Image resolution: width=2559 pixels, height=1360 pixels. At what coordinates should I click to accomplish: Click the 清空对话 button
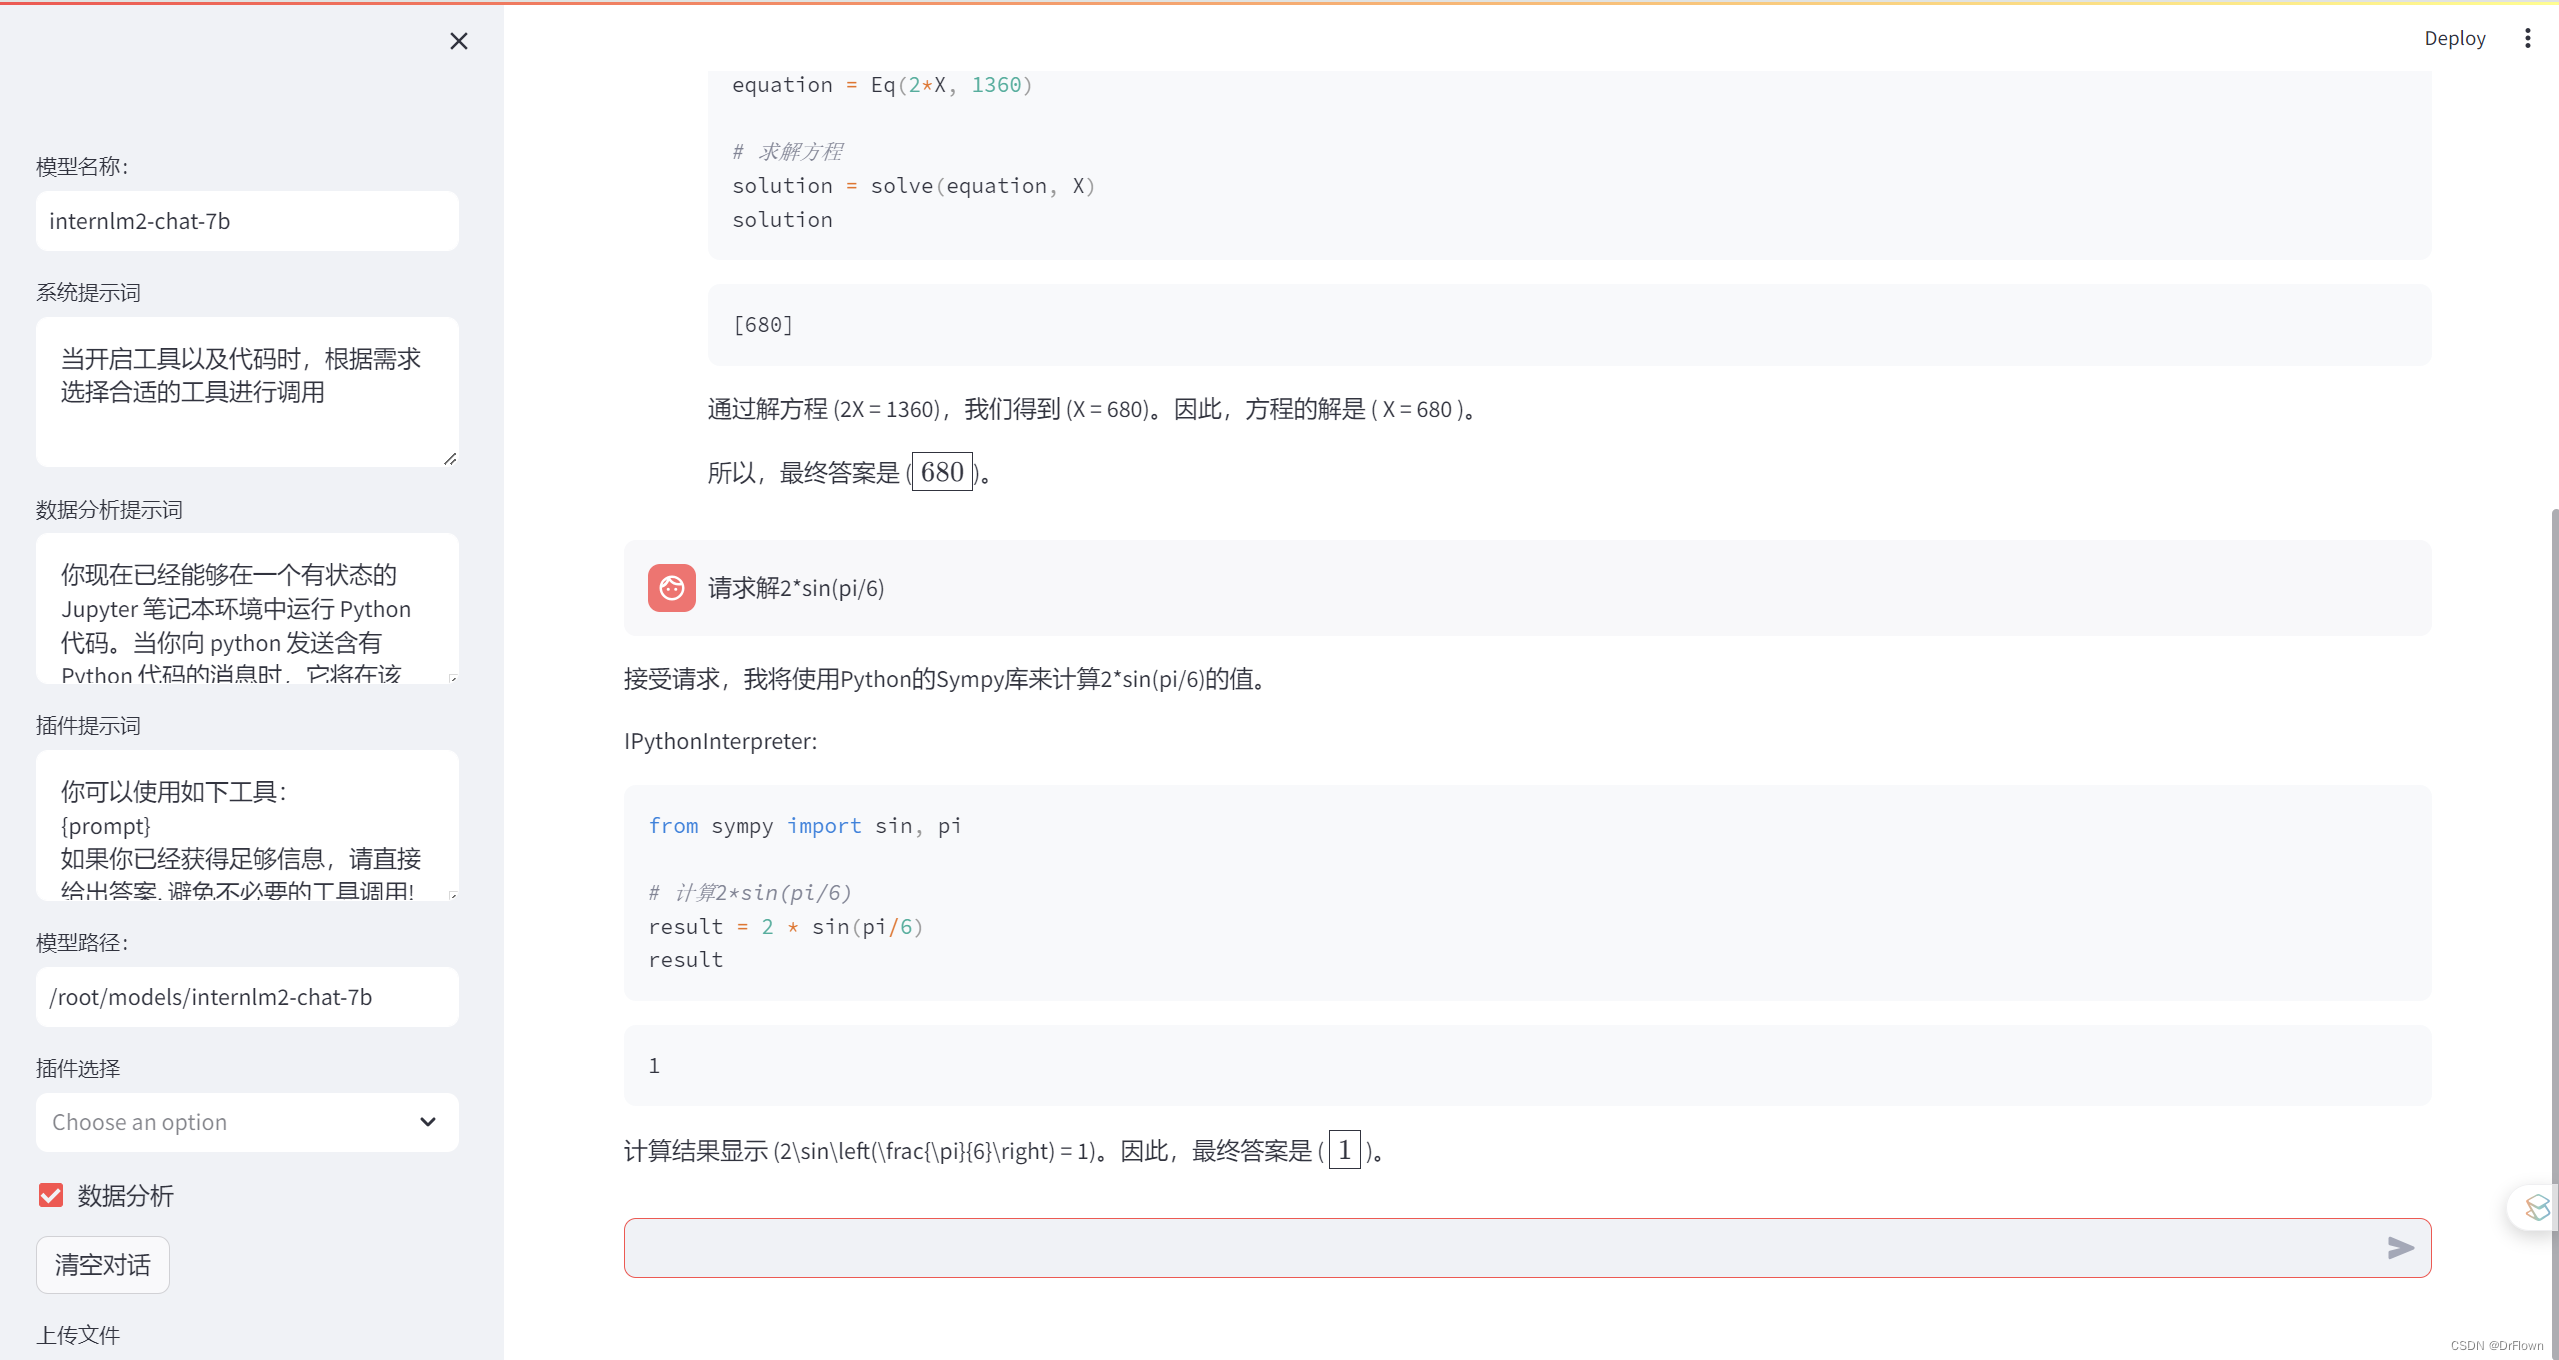click(102, 1265)
